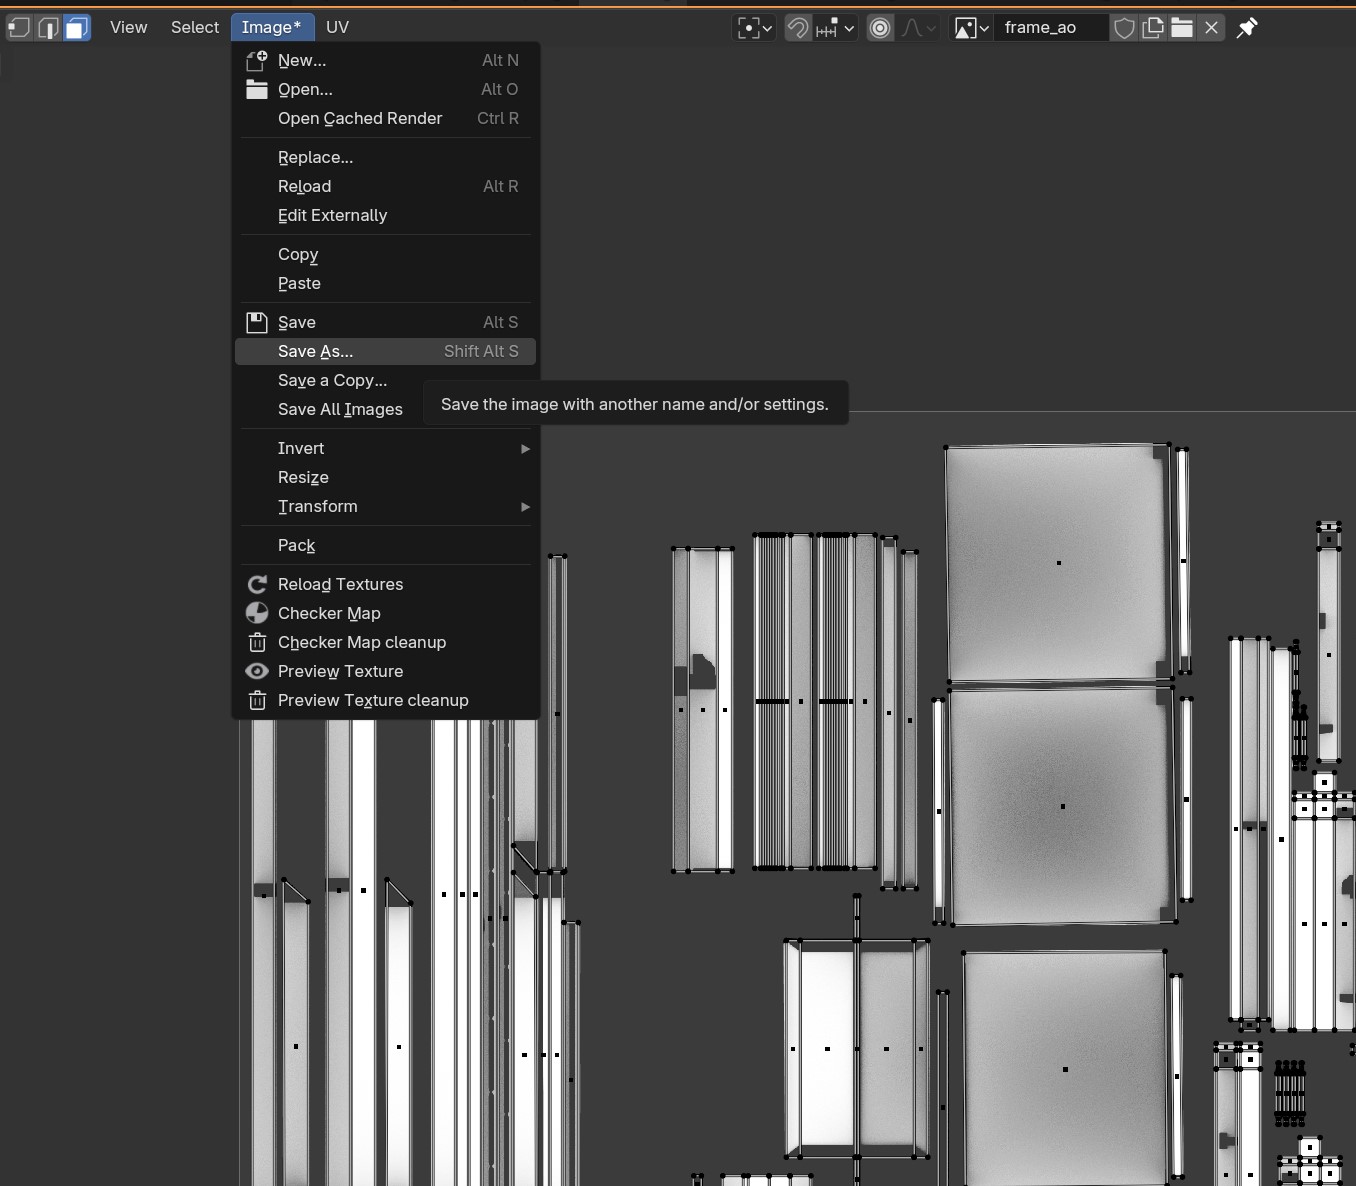Click the frame_ao image name field

pyautogui.click(x=1051, y=28)
